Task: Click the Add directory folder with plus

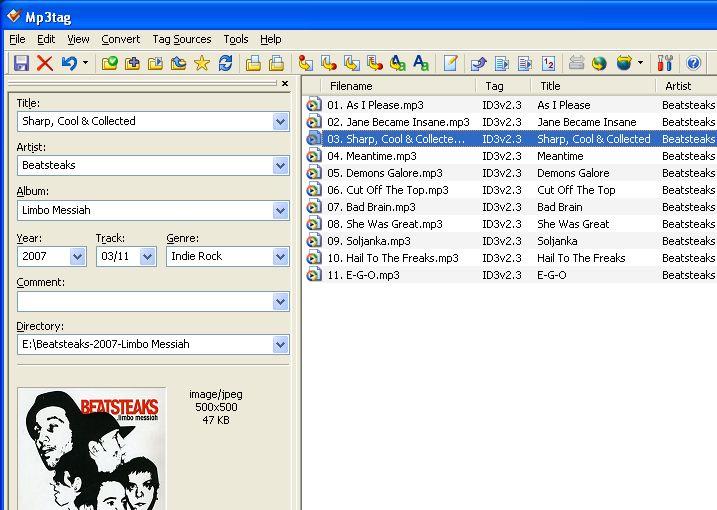Action: click(133, 63)
